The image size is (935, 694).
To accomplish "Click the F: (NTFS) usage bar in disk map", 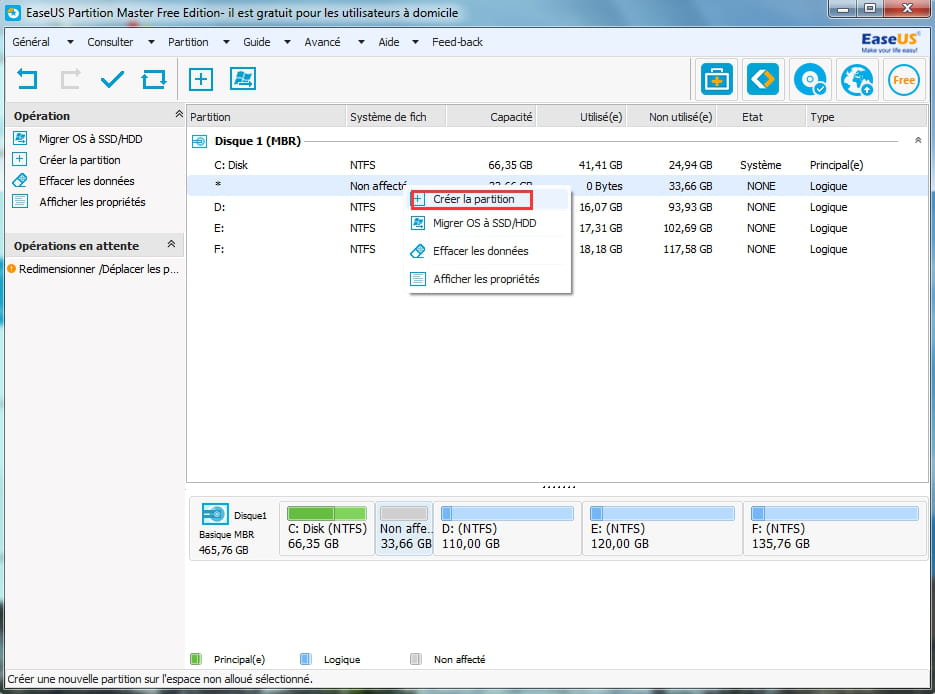I will (834, 513).
